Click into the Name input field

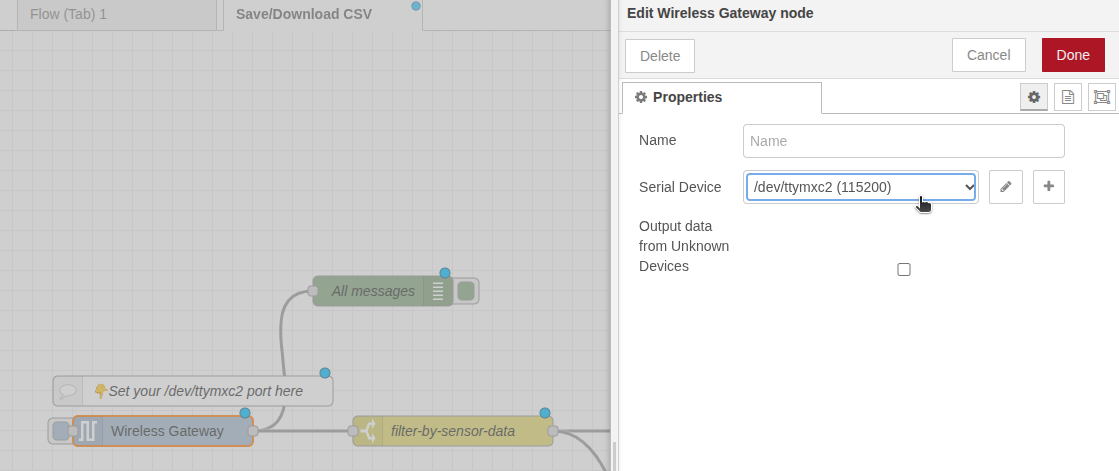point(903,141)
